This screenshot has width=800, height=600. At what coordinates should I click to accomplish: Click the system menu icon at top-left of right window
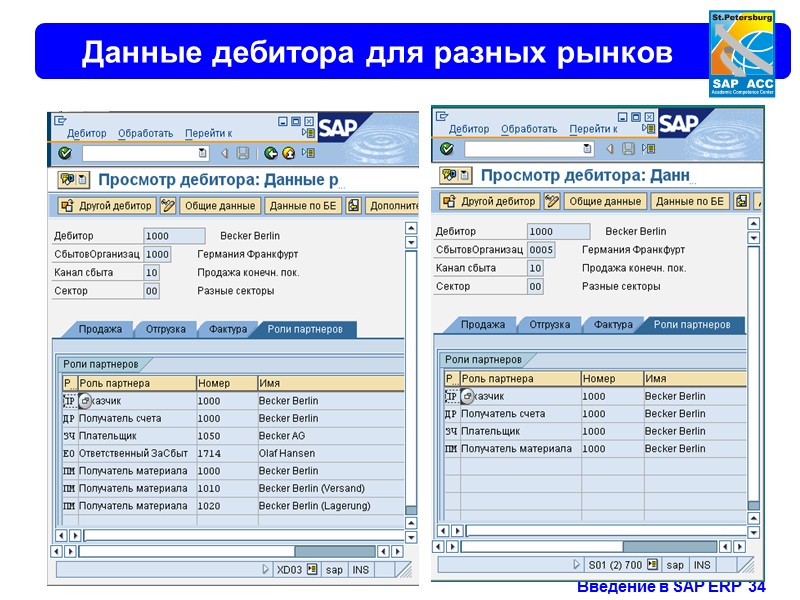coord(442,116)
